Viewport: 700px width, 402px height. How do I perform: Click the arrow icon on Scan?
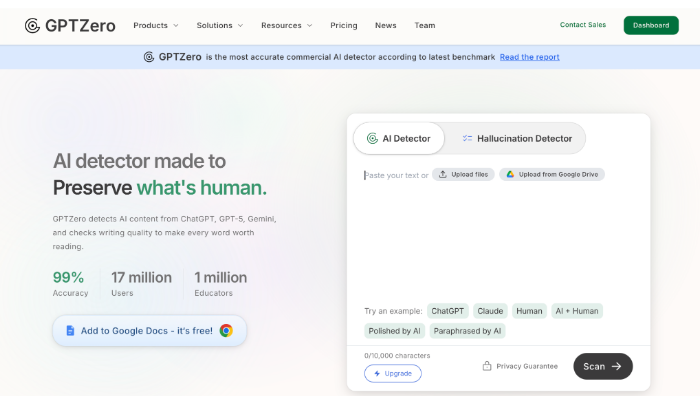click(x=617, y=366)
